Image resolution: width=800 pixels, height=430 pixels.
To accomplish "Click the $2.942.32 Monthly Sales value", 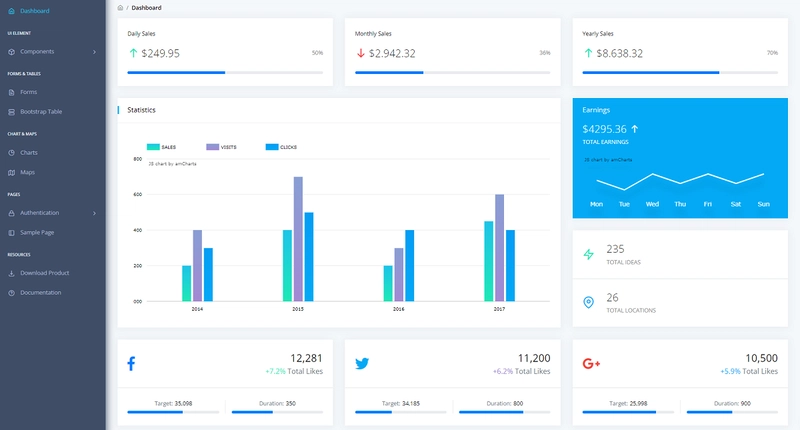I will tap(392, 53).
